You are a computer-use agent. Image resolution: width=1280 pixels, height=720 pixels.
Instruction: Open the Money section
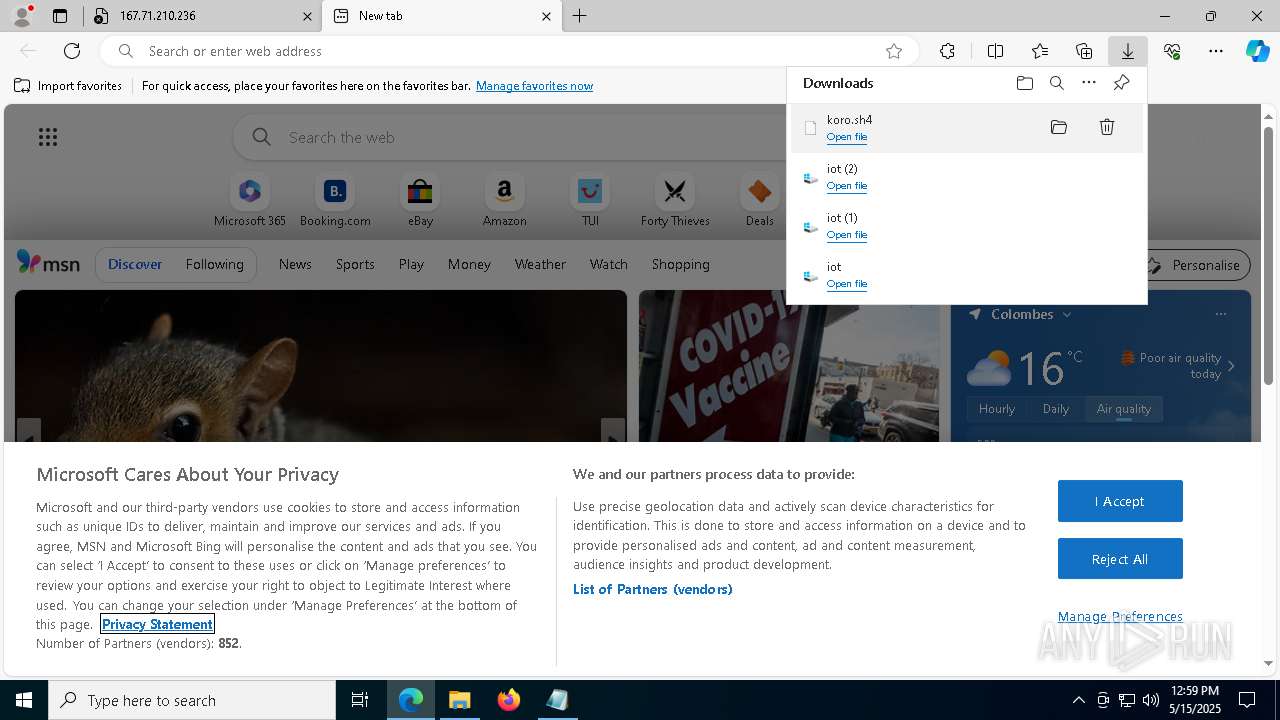(469, 264)
